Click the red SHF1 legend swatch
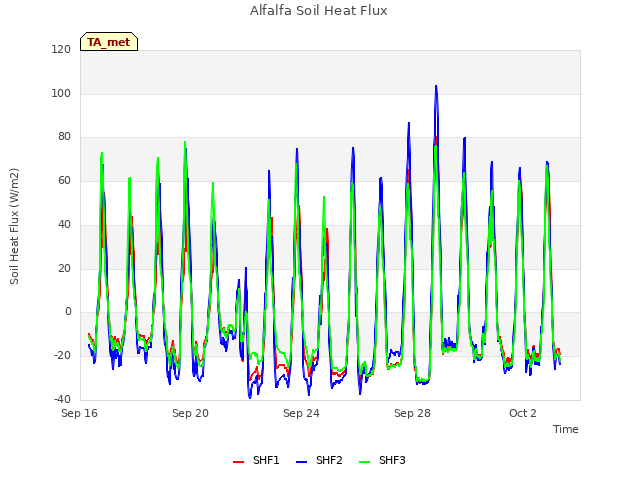Image resolution: width=640 pixels, height=480 pixels. pos(238,462)
